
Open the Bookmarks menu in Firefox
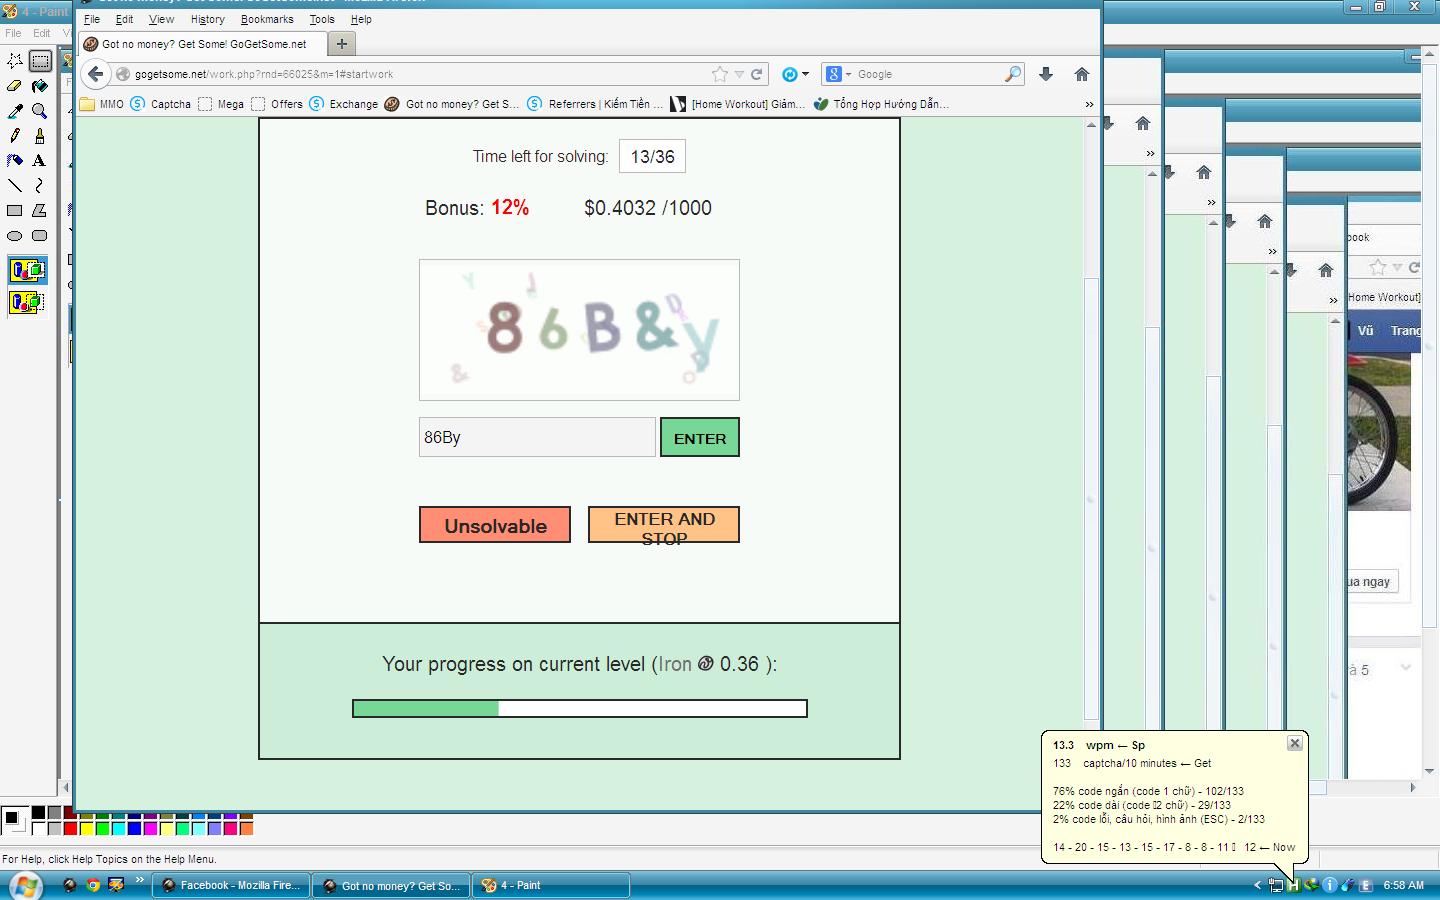(267, 19)
